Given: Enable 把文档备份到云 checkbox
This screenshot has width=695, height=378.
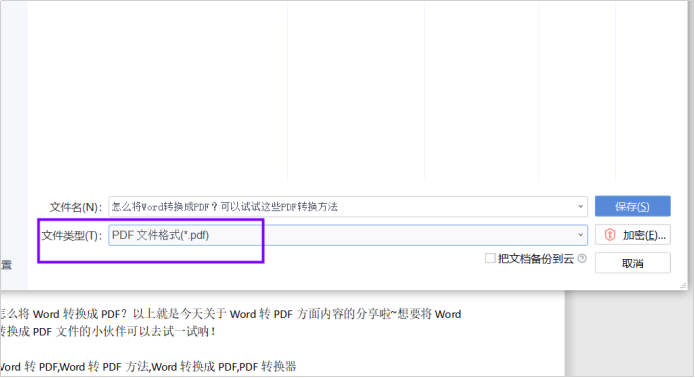Looking at the screenshot, I should tap(490, 258).
